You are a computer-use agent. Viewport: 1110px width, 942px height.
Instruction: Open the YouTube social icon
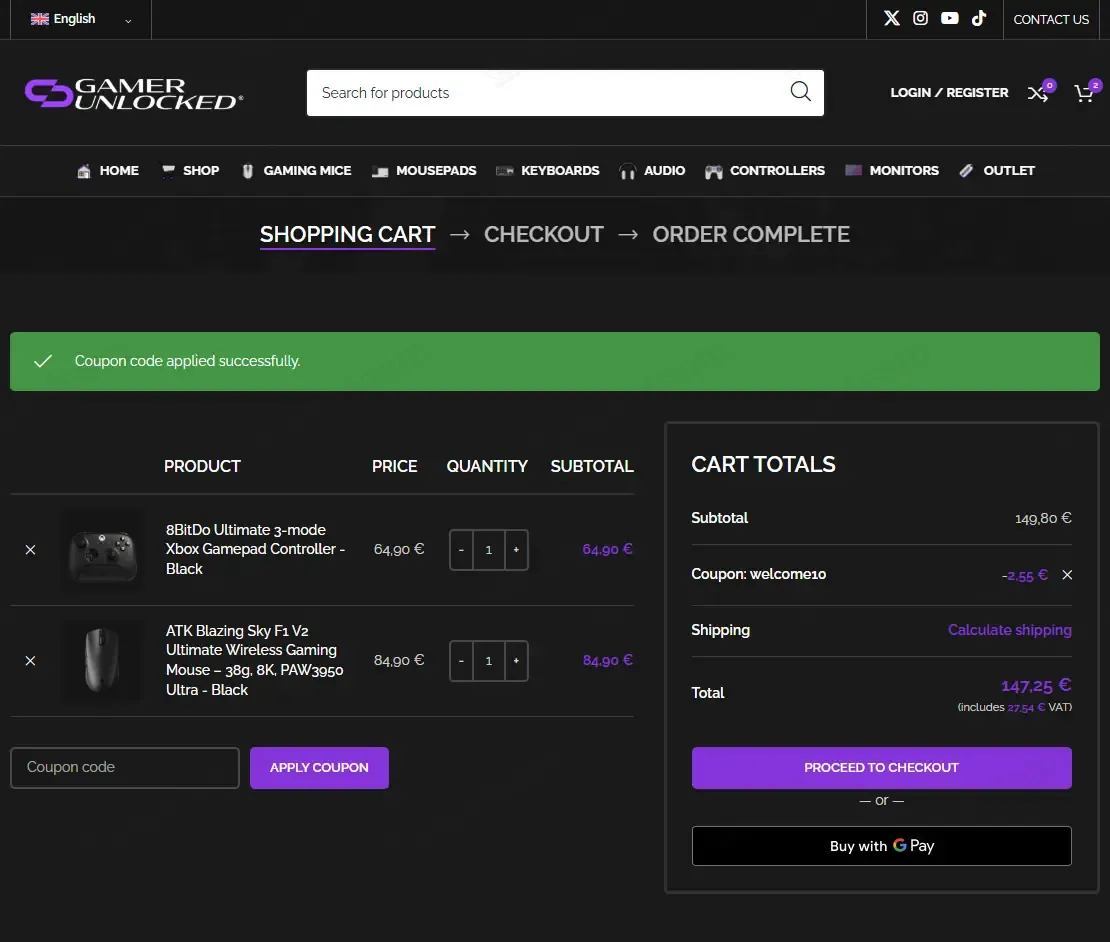(x=949, y=18)
